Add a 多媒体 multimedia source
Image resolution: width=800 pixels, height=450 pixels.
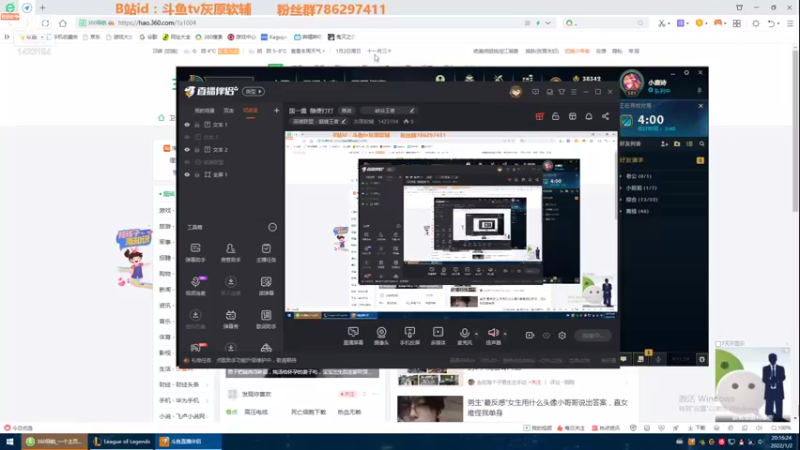coord(438,336)
